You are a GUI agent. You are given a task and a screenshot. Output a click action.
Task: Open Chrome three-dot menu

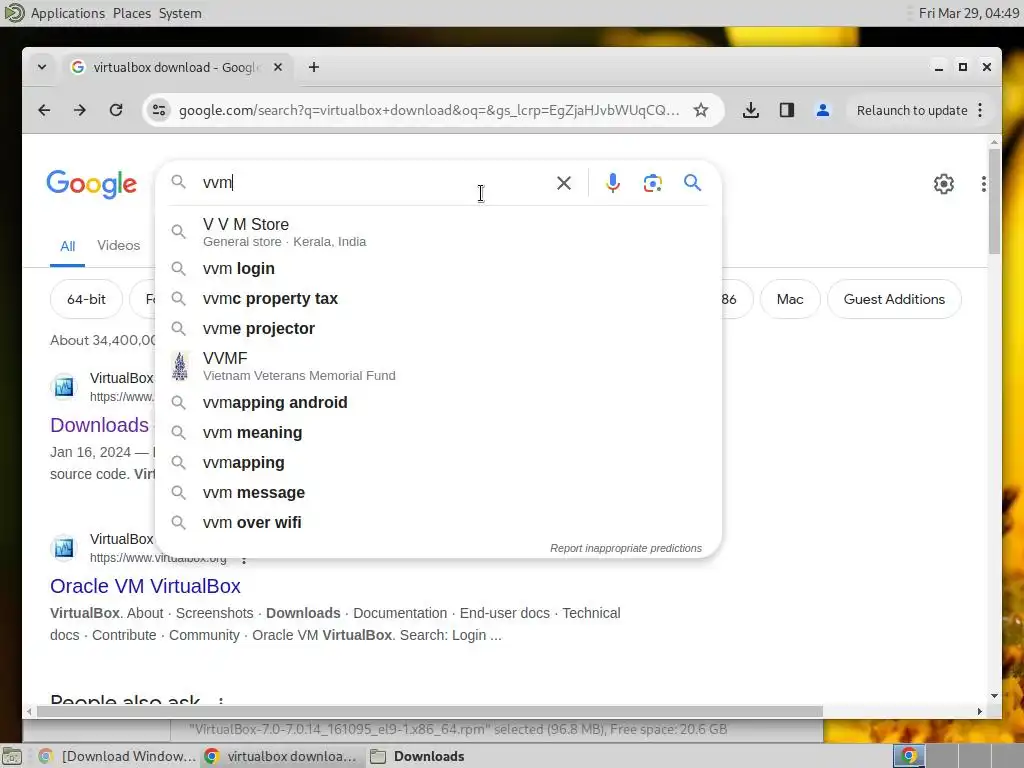click(x=980, y=110)
